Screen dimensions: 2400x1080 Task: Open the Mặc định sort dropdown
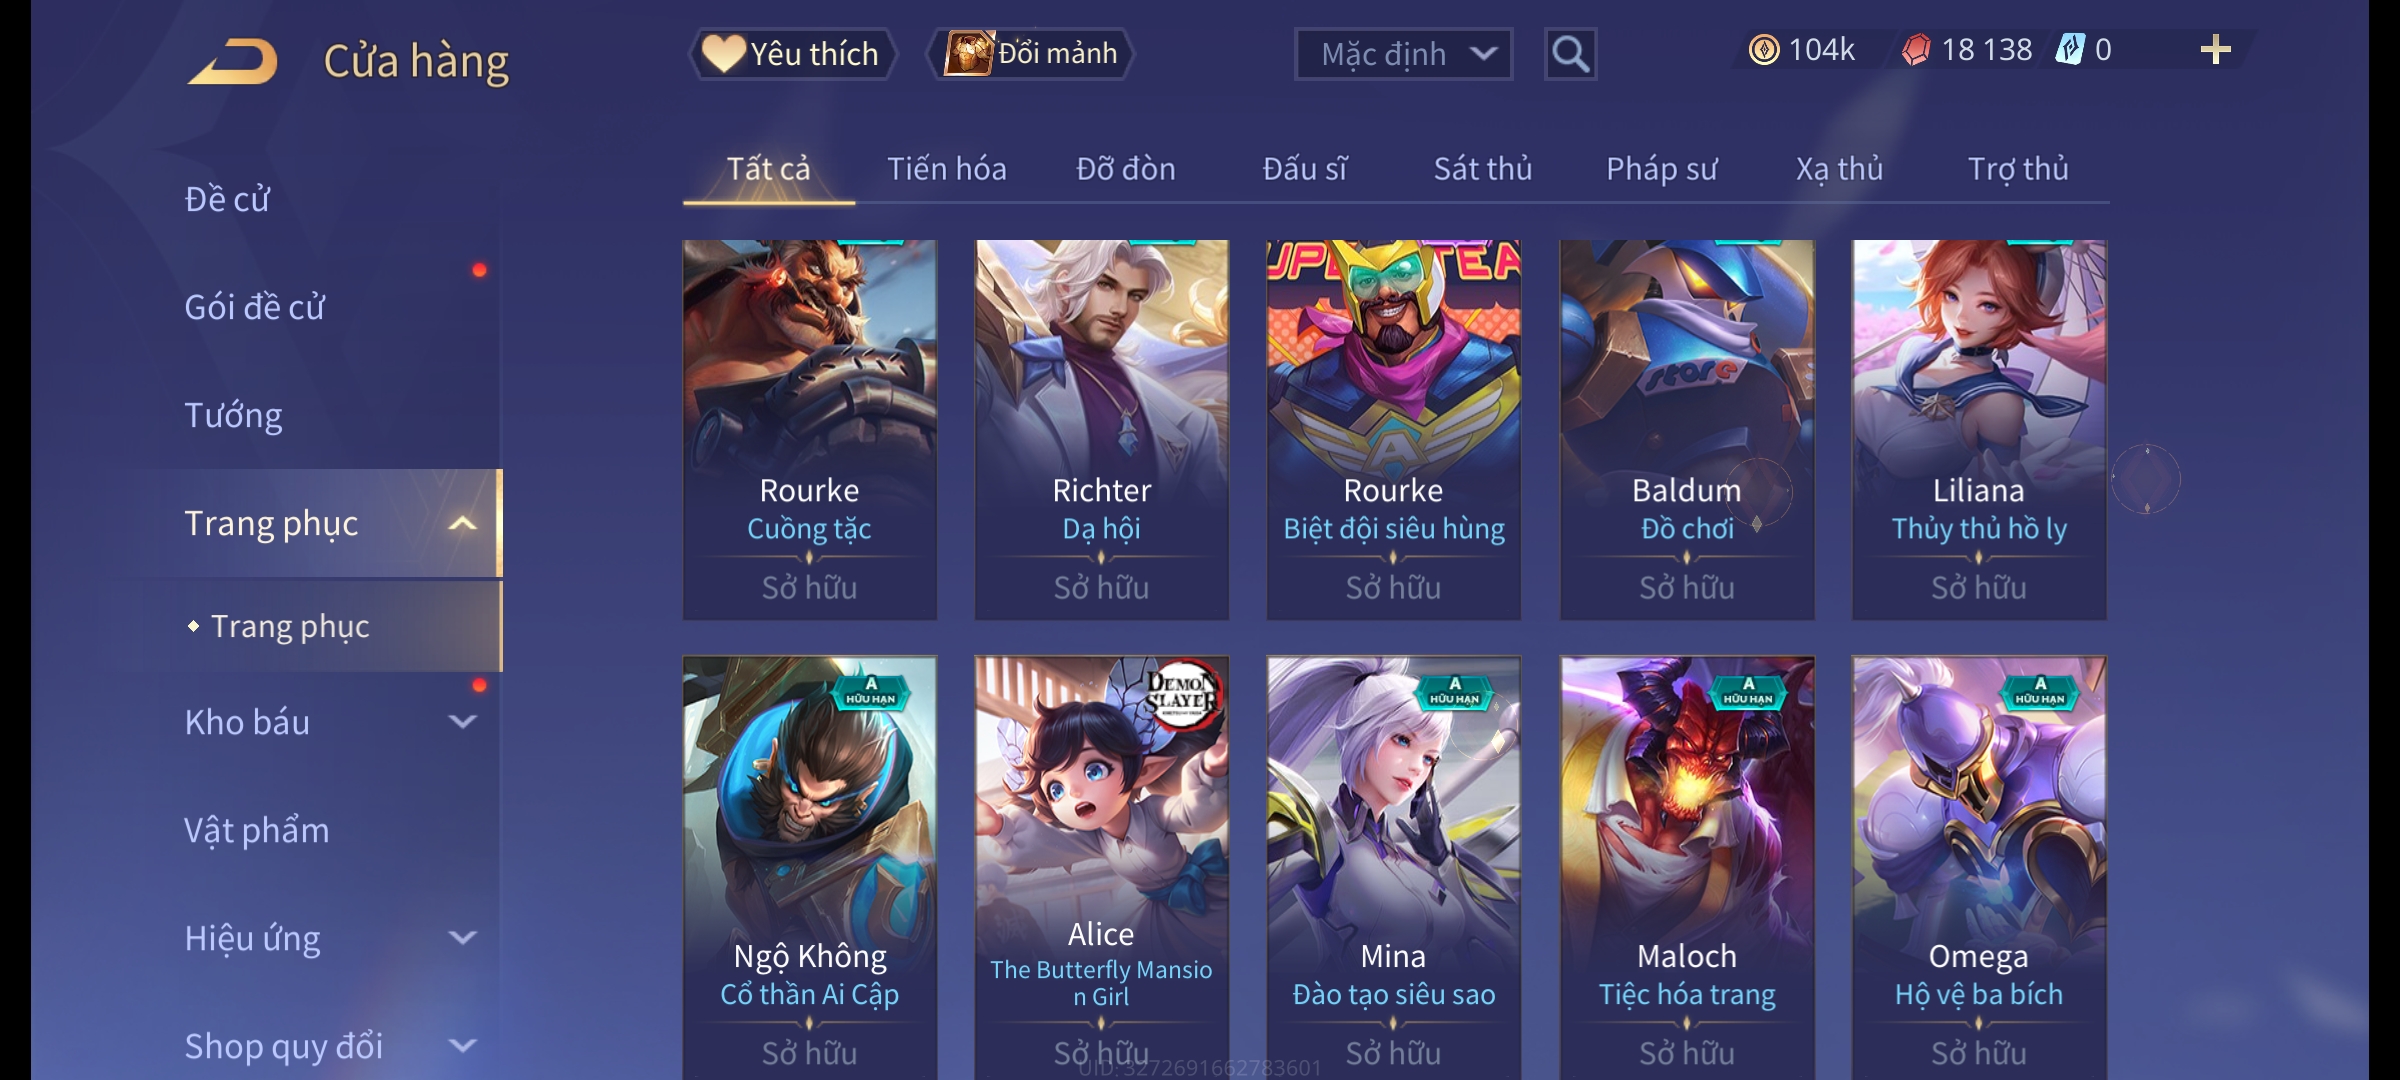tap(1403, 54)
